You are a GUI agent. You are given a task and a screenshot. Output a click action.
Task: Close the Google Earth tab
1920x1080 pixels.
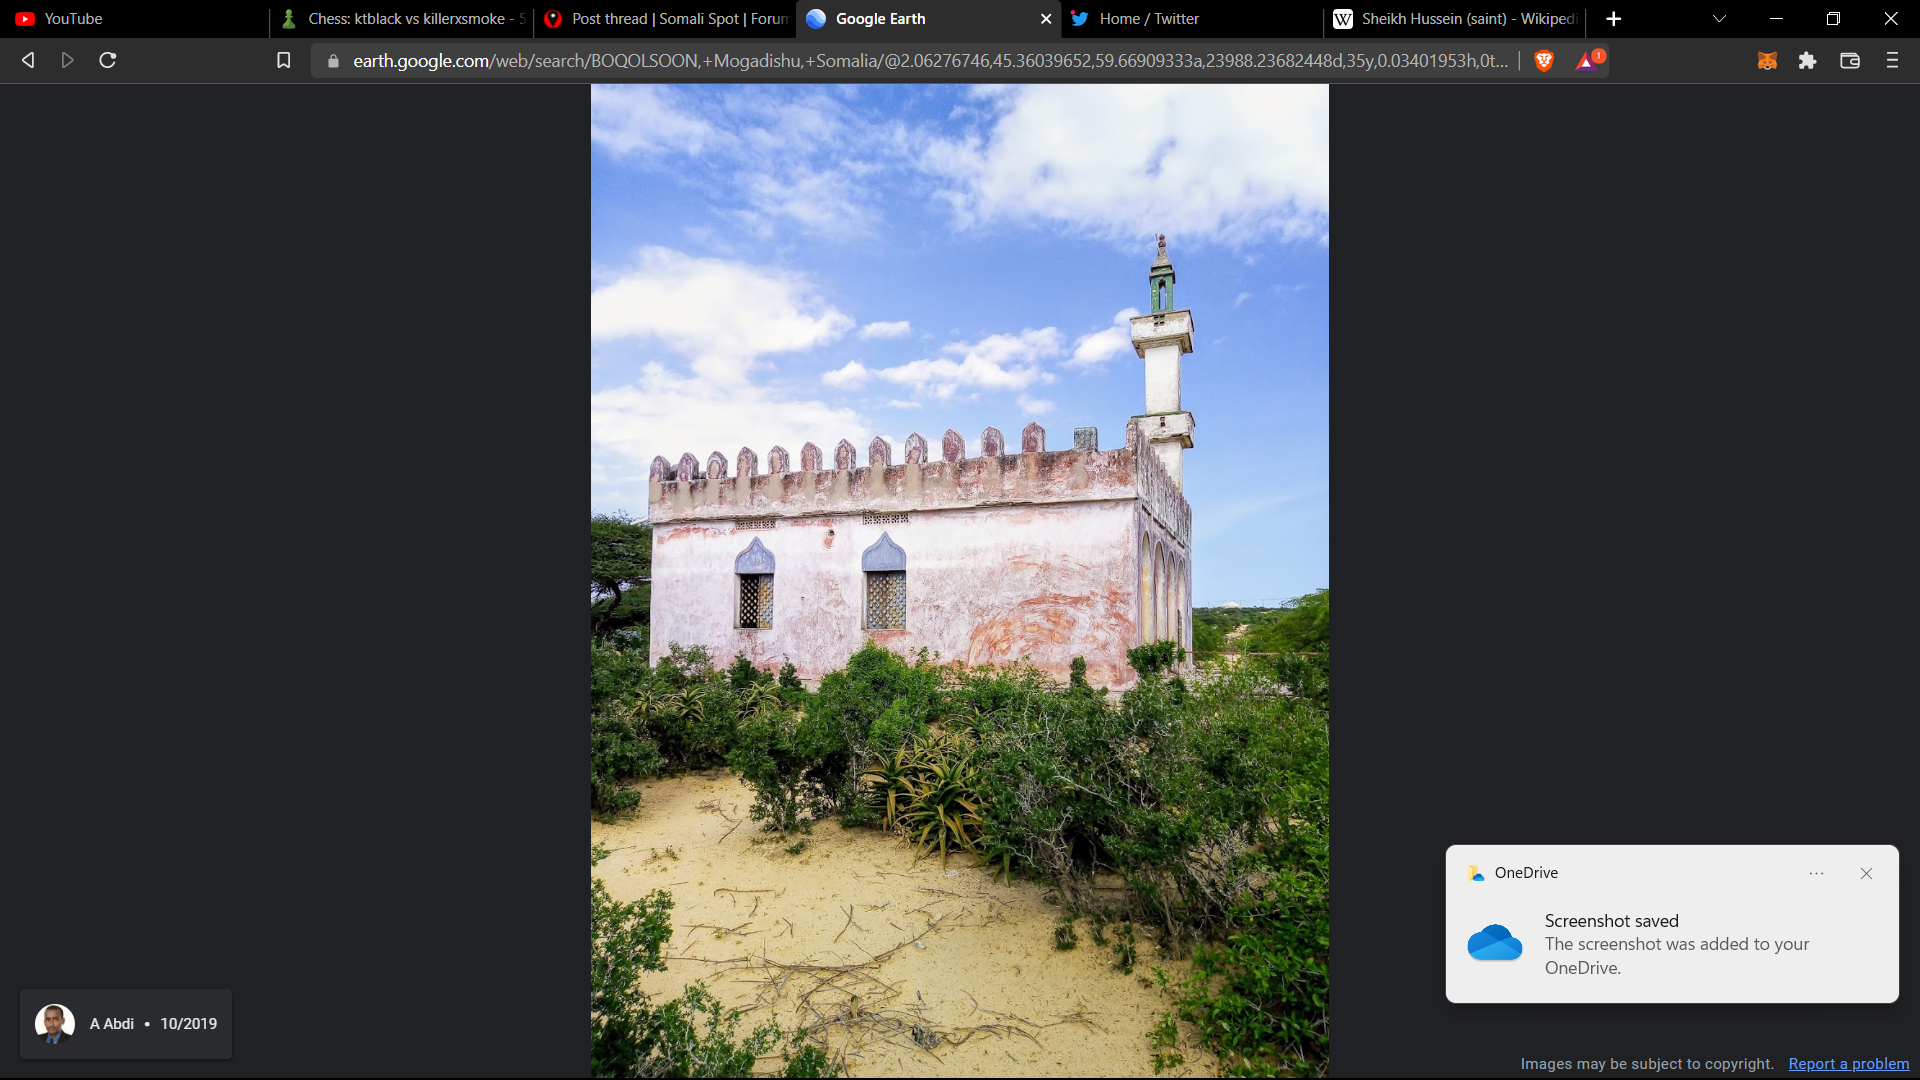point(1046,19)
